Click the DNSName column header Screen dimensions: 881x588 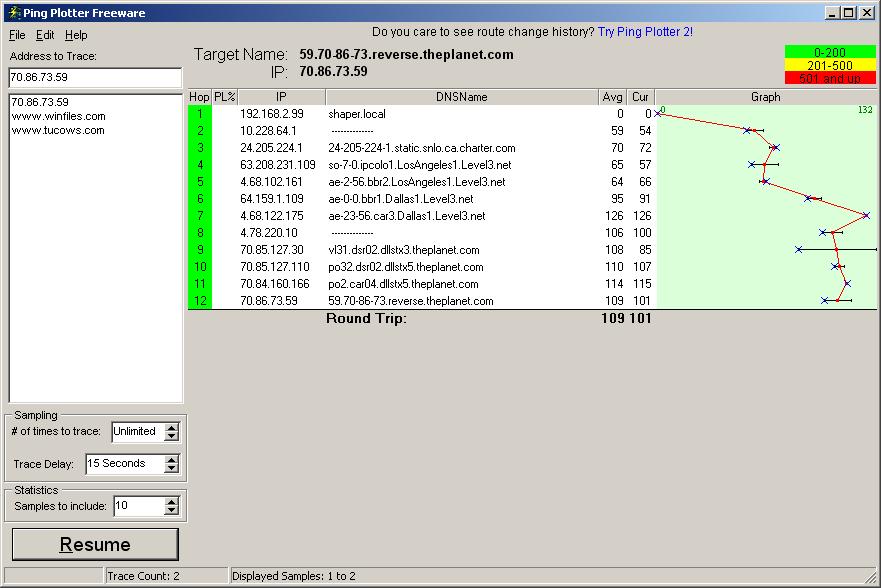461,97
